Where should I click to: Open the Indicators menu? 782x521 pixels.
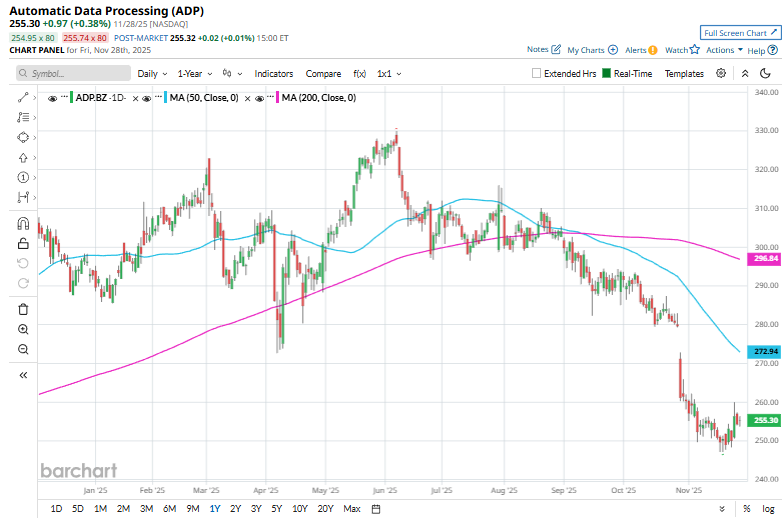pyautogui.click(x=274, y=73)
